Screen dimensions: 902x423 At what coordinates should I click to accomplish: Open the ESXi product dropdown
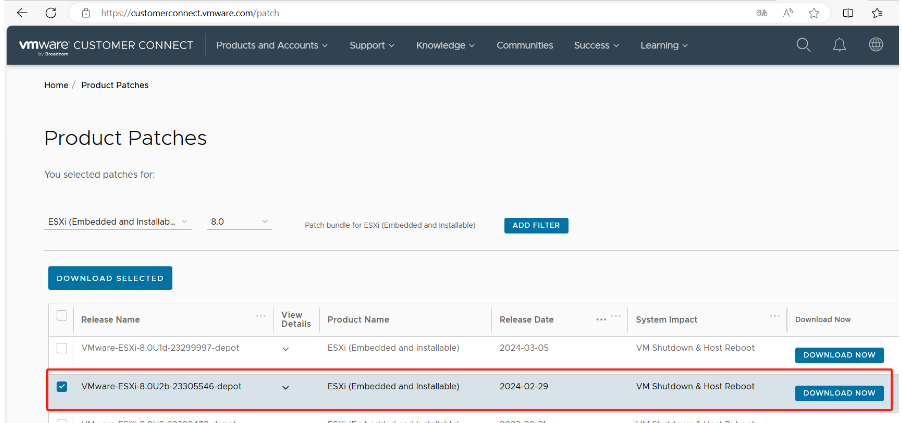pyautogui.click(x=117, y=222)
